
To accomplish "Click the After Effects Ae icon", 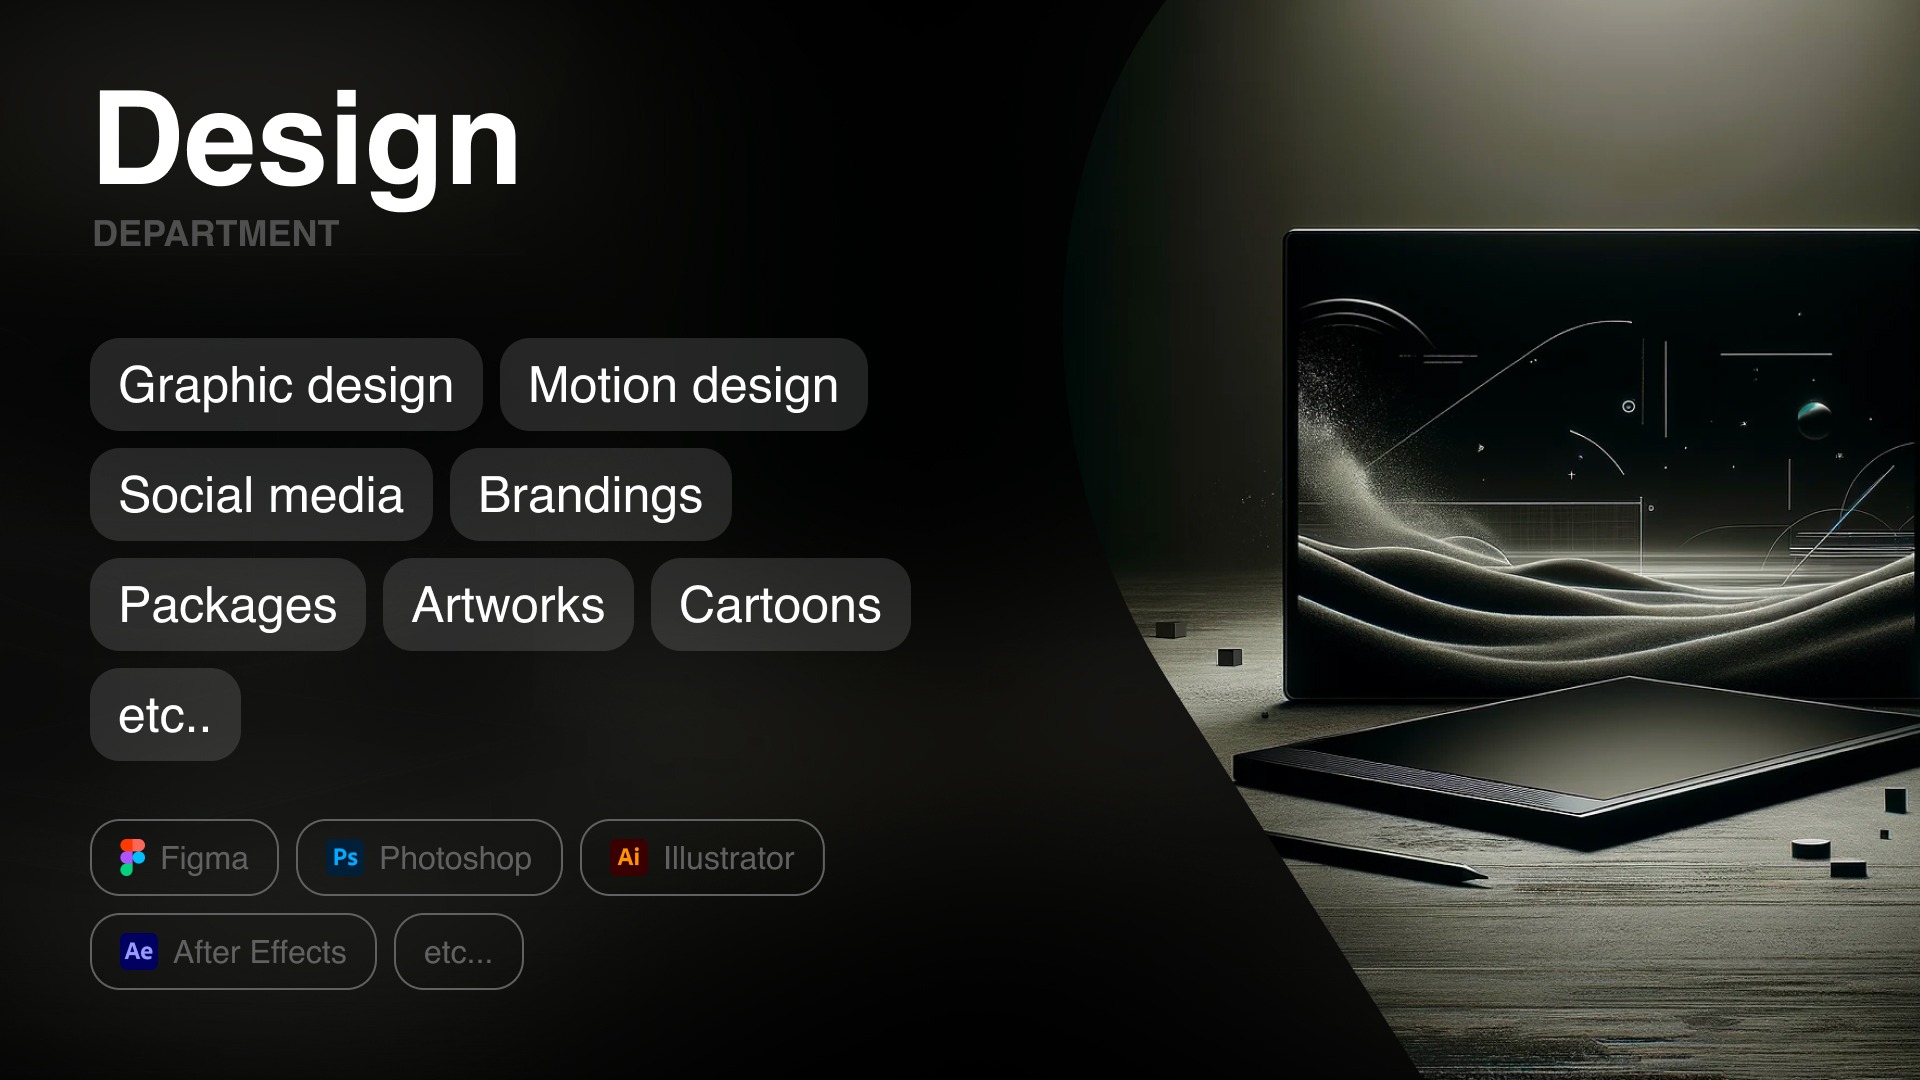I will 139,951.
